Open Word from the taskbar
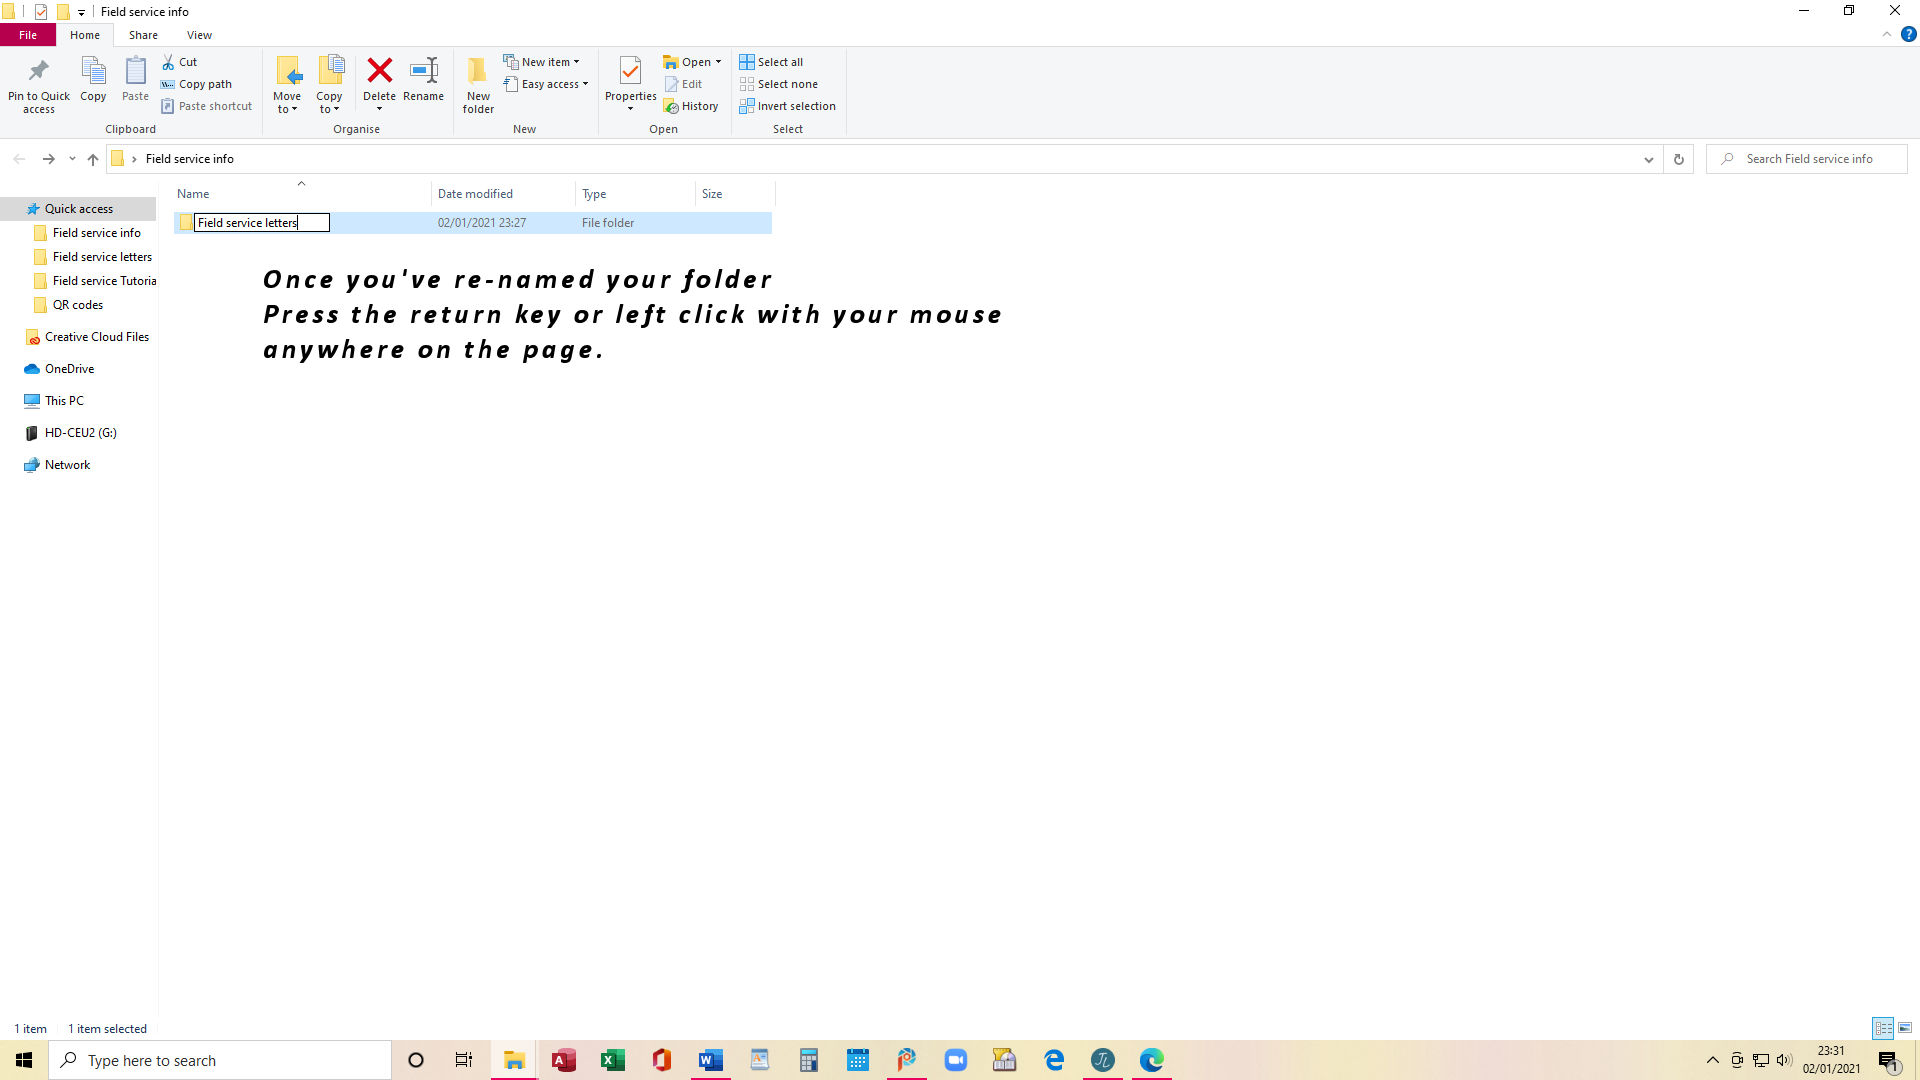The image size is (1920, 1080). click(711, 1060)
